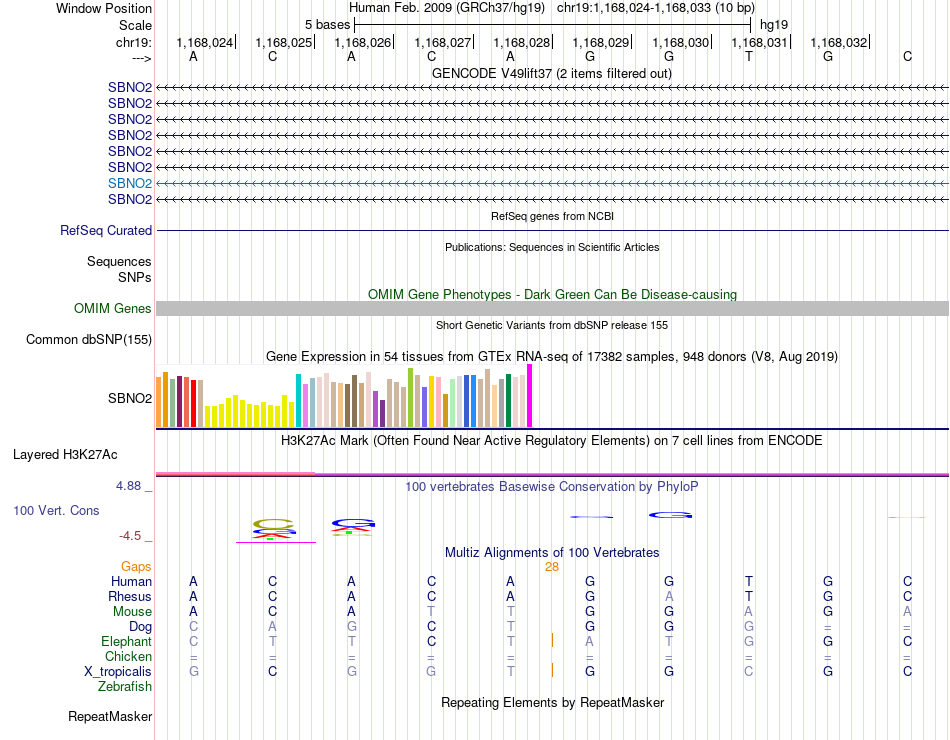Open the RefSeq genes from NCBI title
950x740 pixels.
pos(552,216)
